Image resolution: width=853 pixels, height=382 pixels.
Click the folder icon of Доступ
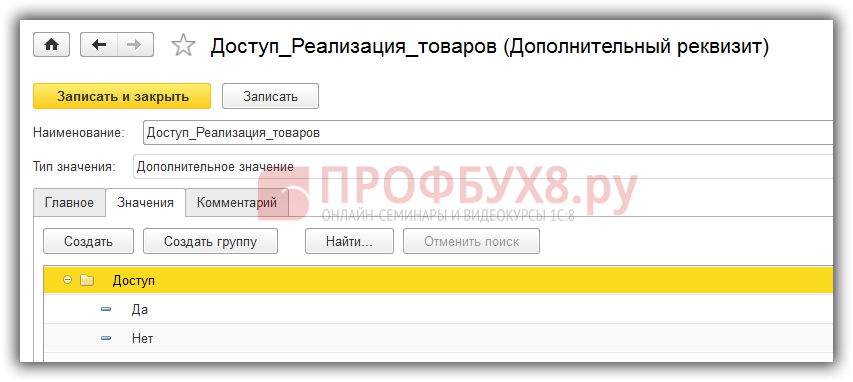click(86, 280)
